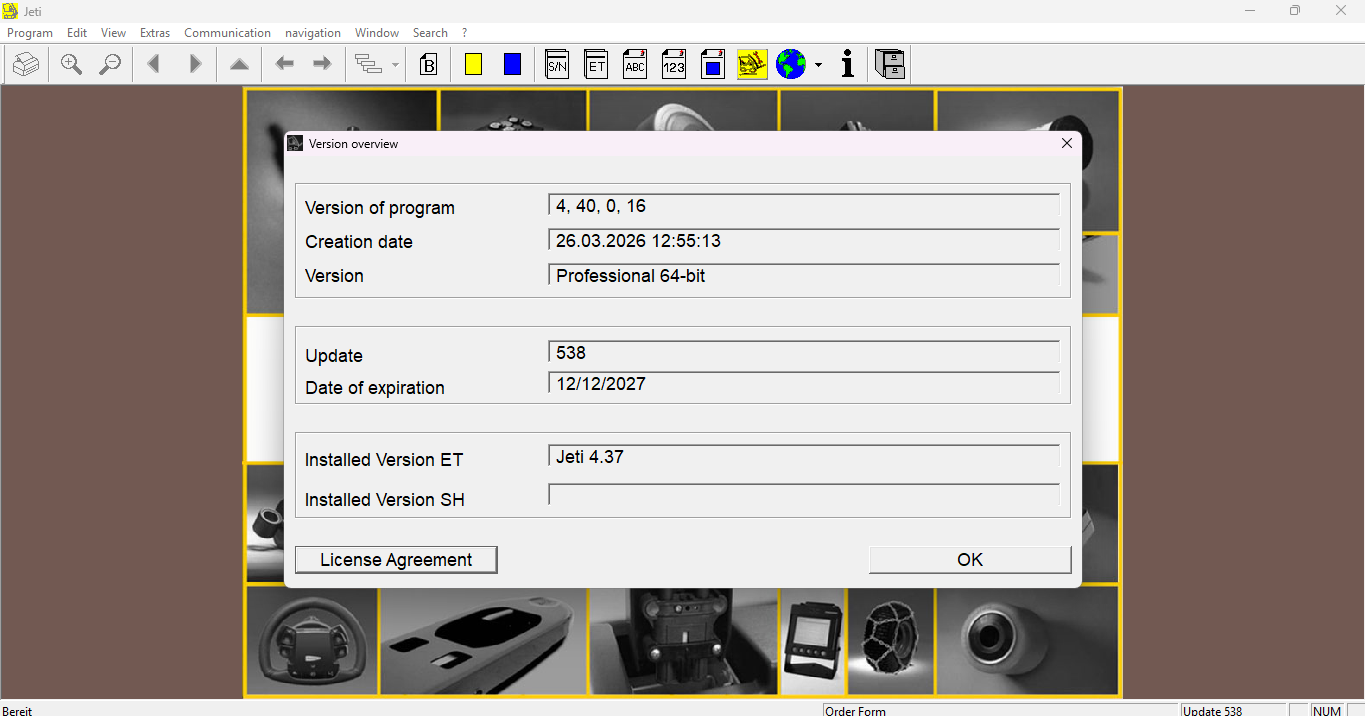Click the zoom in magnifier icon
Viewport: 1365px width, 716px height.
[x=71, y=65]
